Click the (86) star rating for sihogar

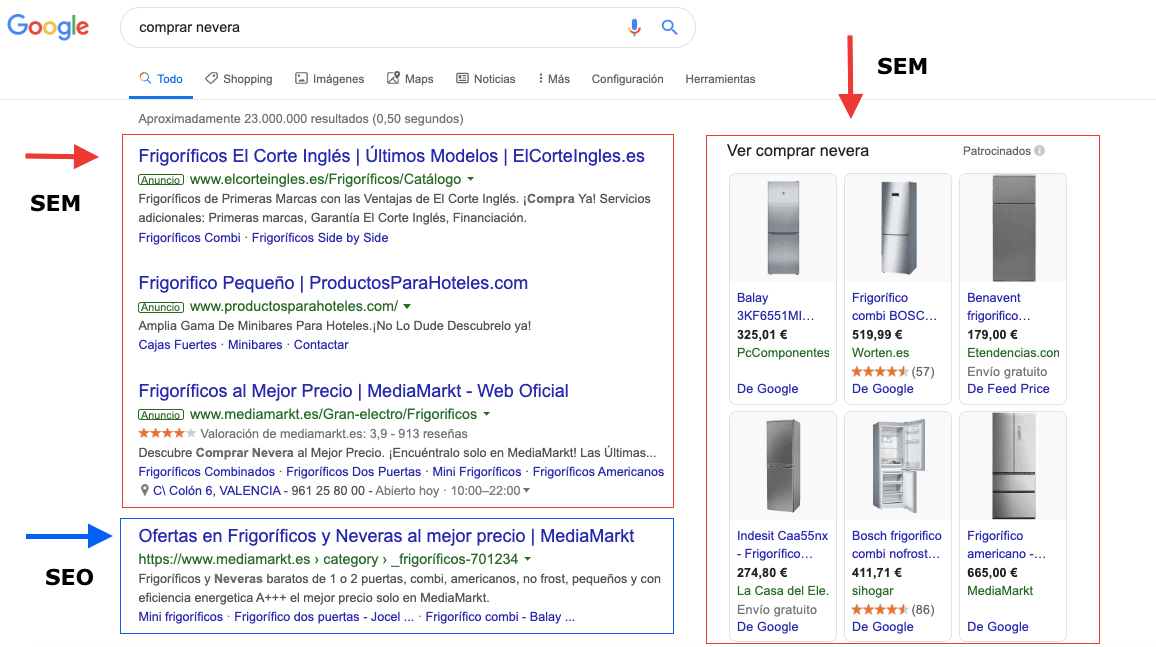click(893, 609)
